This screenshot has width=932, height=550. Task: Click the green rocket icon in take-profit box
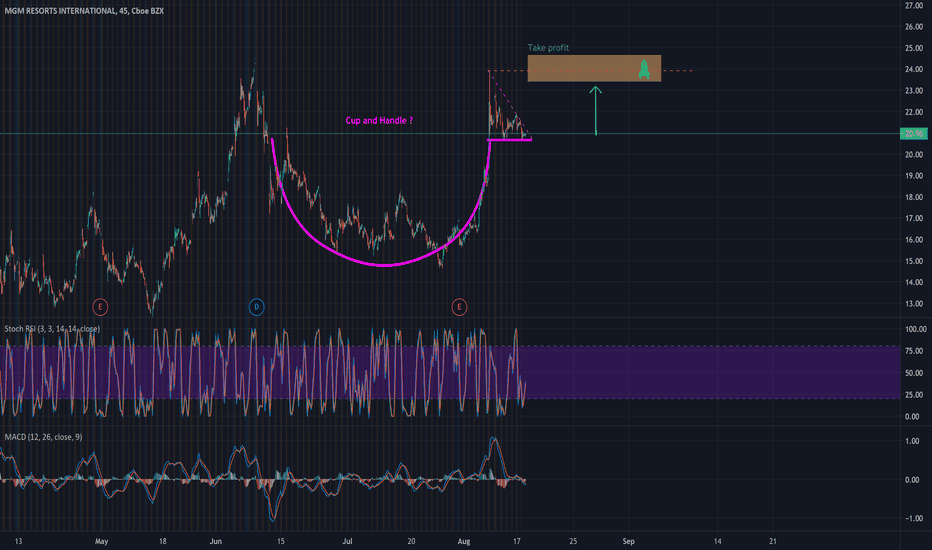coord(644,69)
